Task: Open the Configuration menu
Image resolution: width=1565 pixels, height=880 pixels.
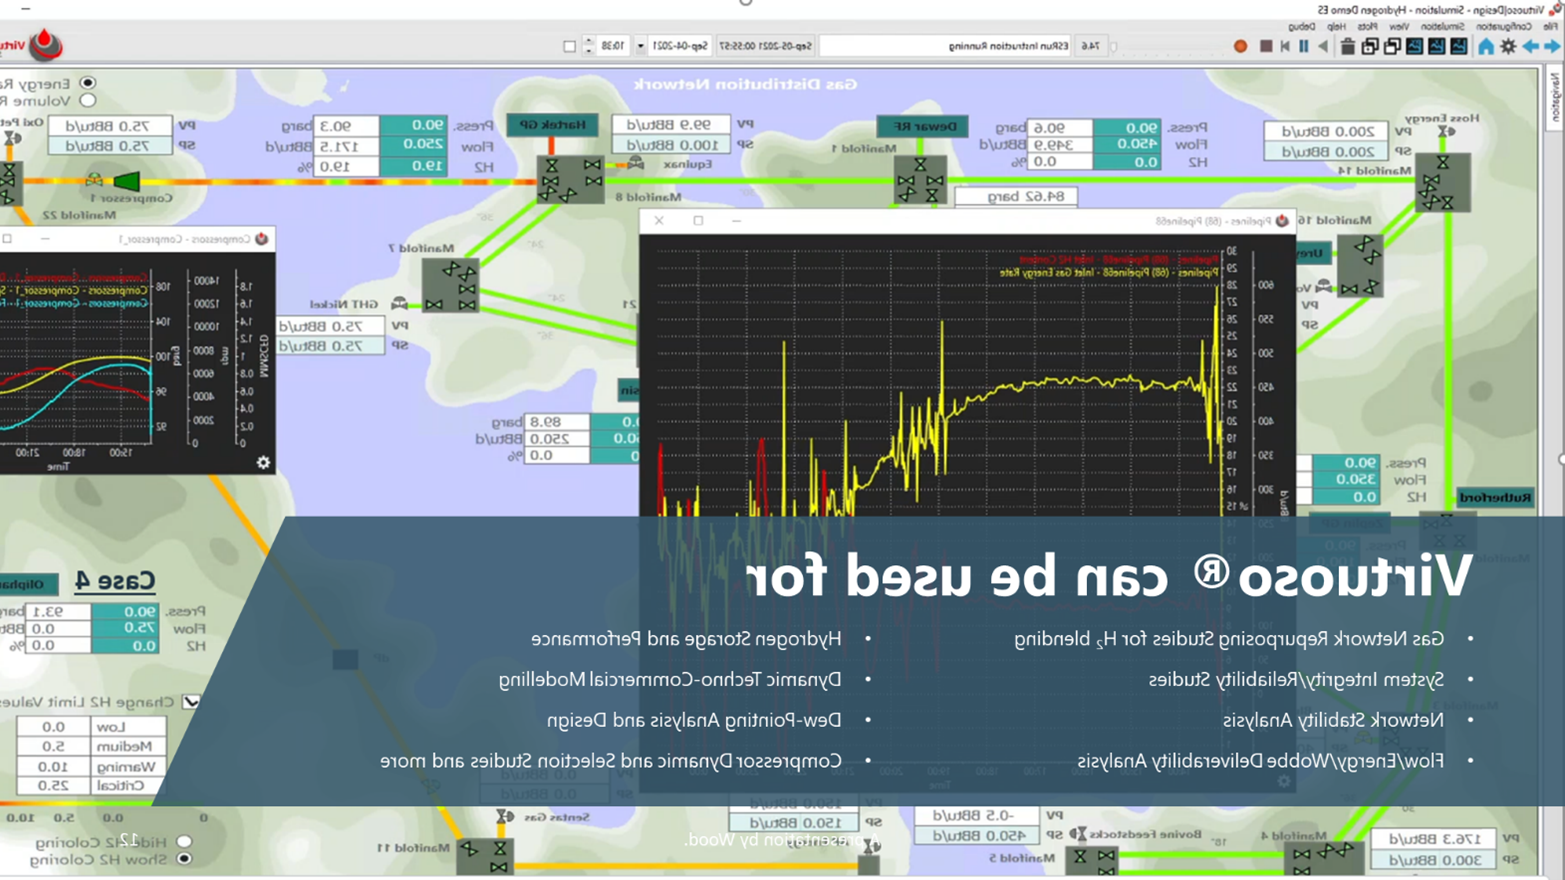Action: pos(1503,27)
